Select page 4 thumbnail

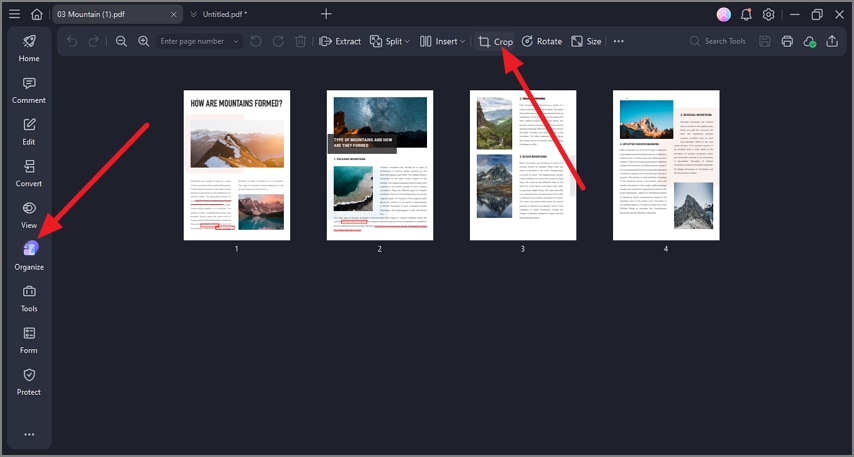666,165
